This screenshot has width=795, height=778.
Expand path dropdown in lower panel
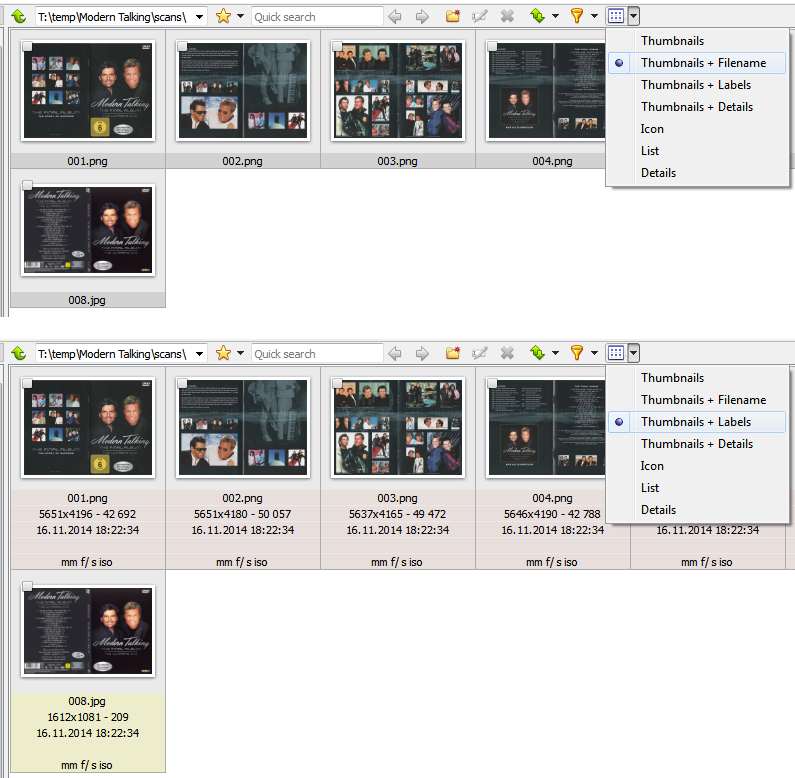tap(200, 353)
